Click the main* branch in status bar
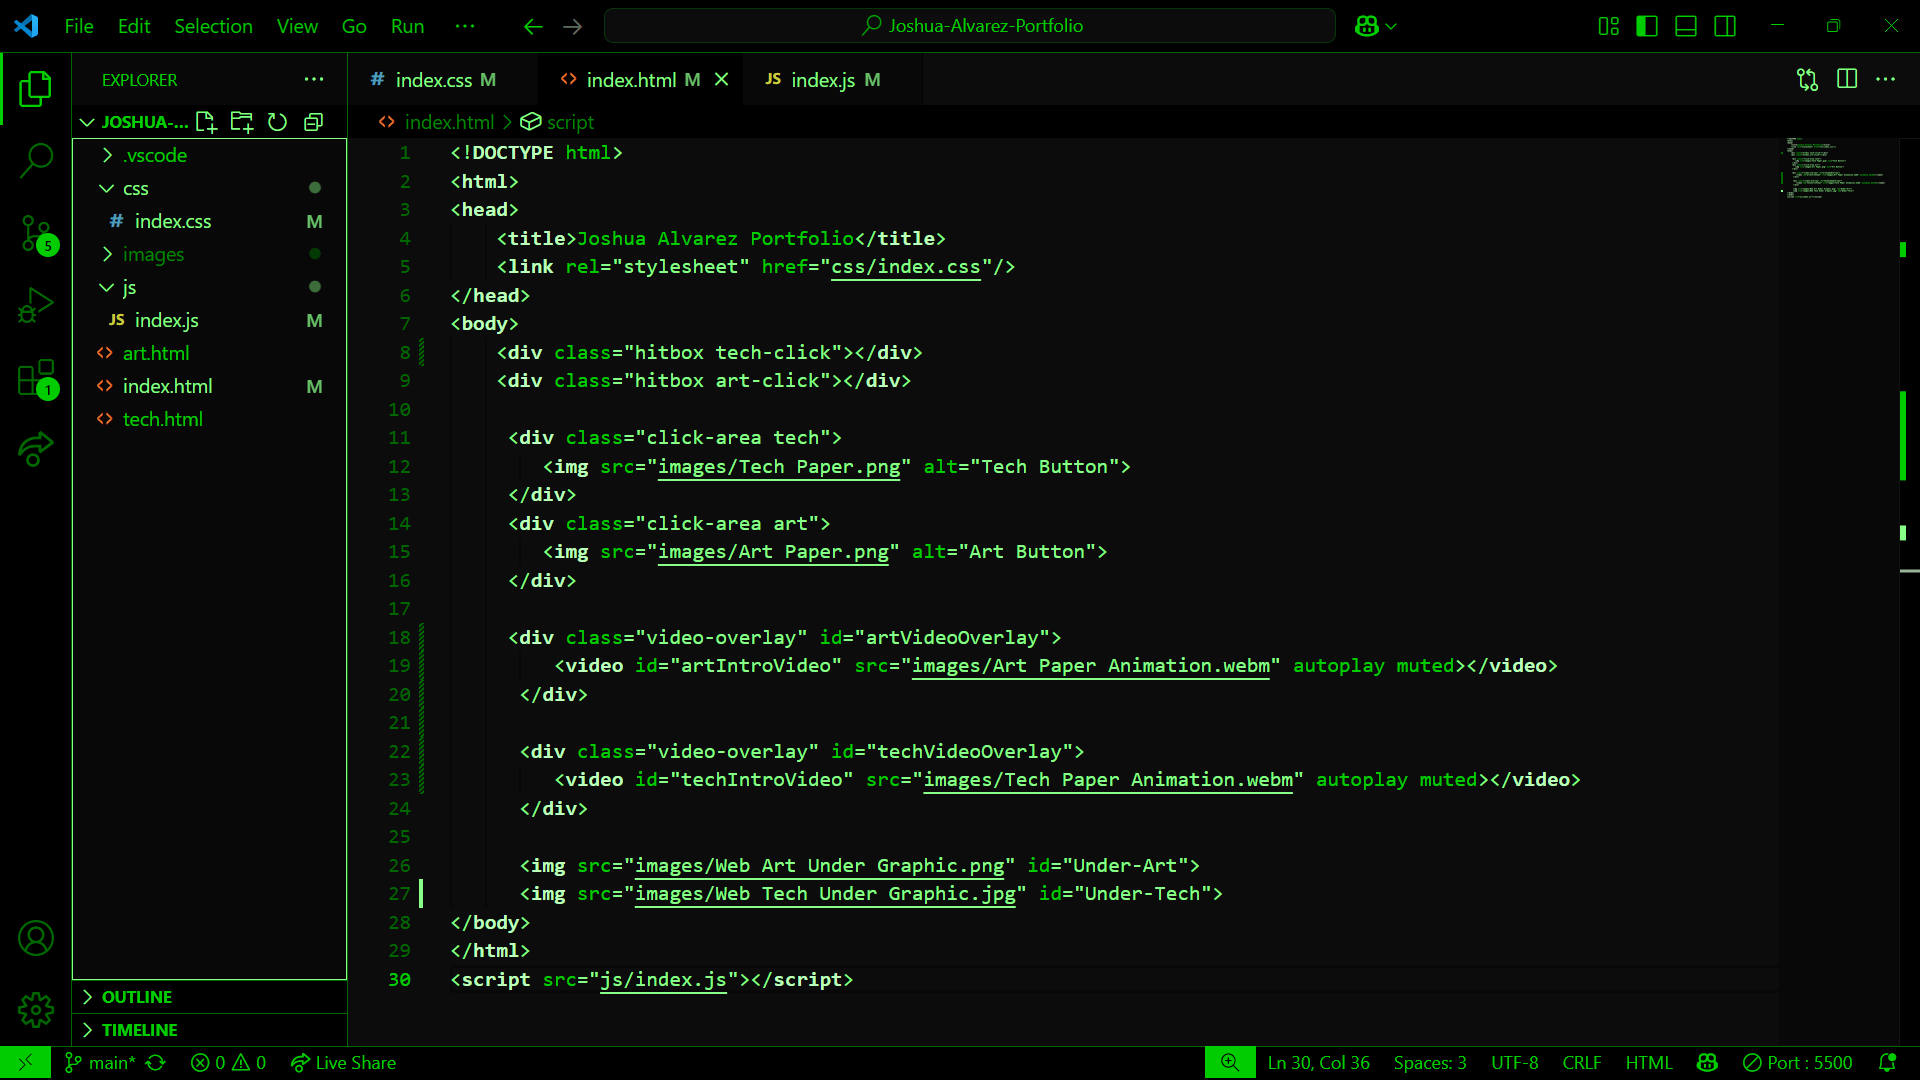1920x1080 pixels. pyautogui.click(x=100, y=1063)
